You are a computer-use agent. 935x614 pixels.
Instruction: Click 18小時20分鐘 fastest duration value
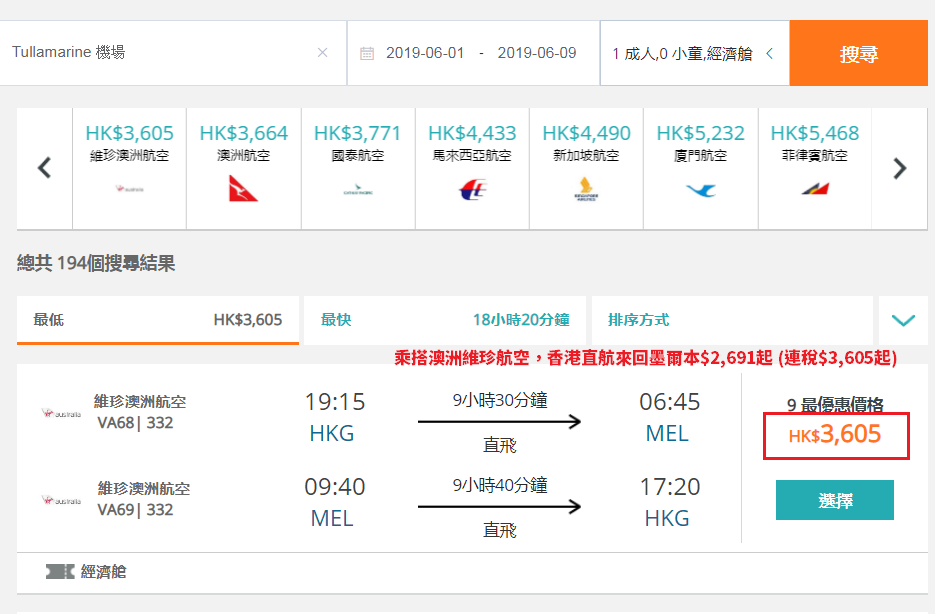(x=521, y=320)
